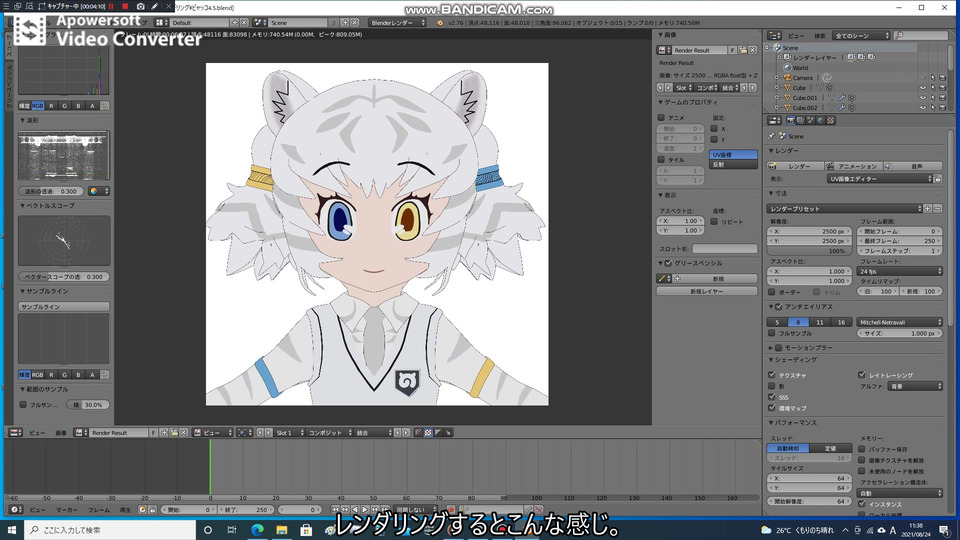This screenshot has width=960, height=540.
Task: Enable the タイル checkbox
Action: tap(661, 160)
